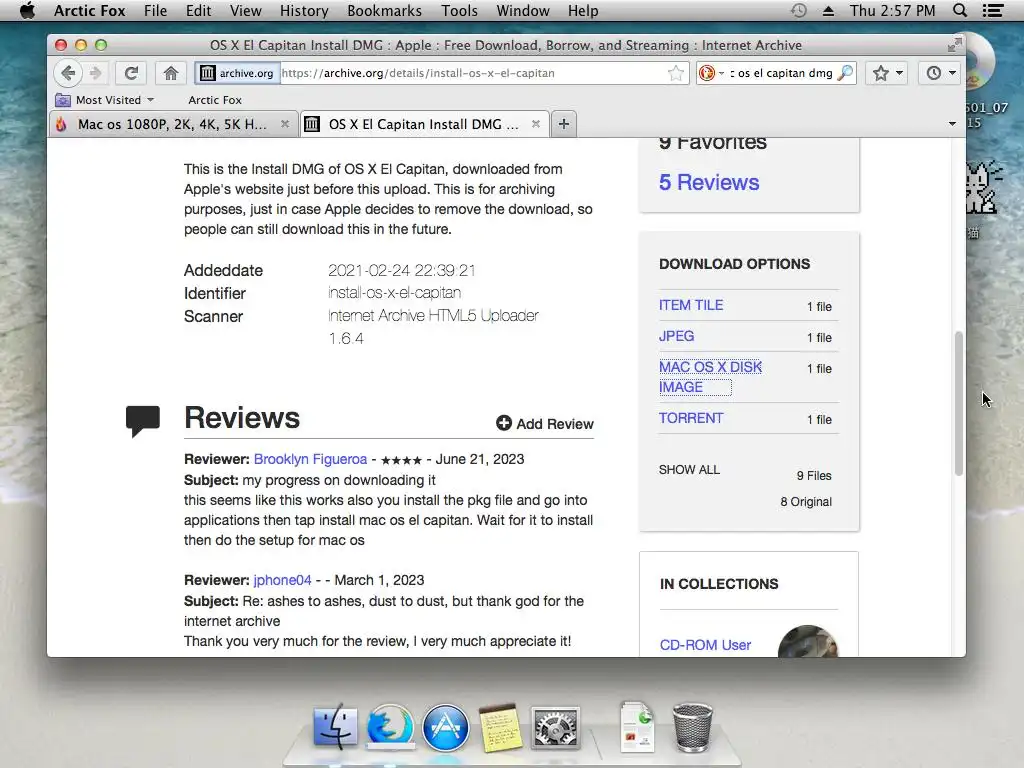Download the JPEG option
Viewport: 1024px width, 768px height.
677,336
